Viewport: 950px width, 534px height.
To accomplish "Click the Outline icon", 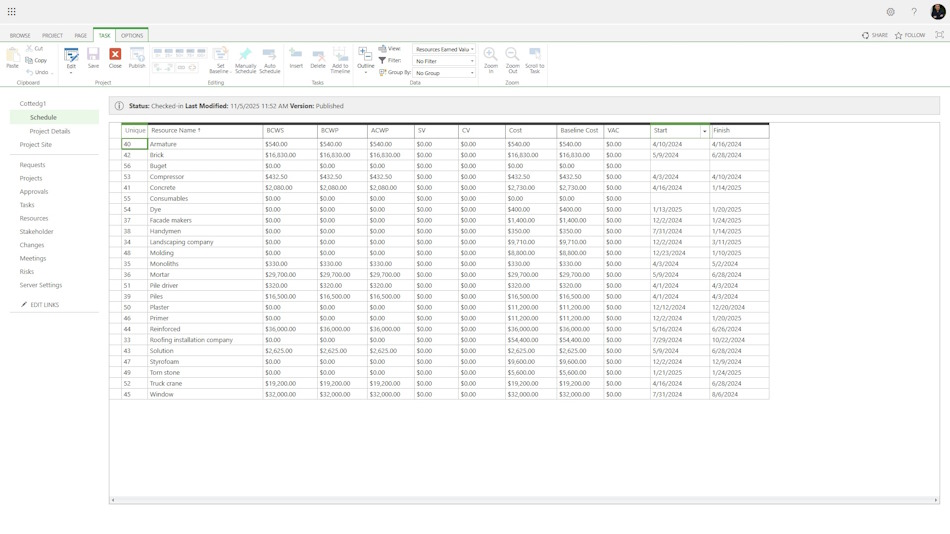I will [x=365, y=55].
